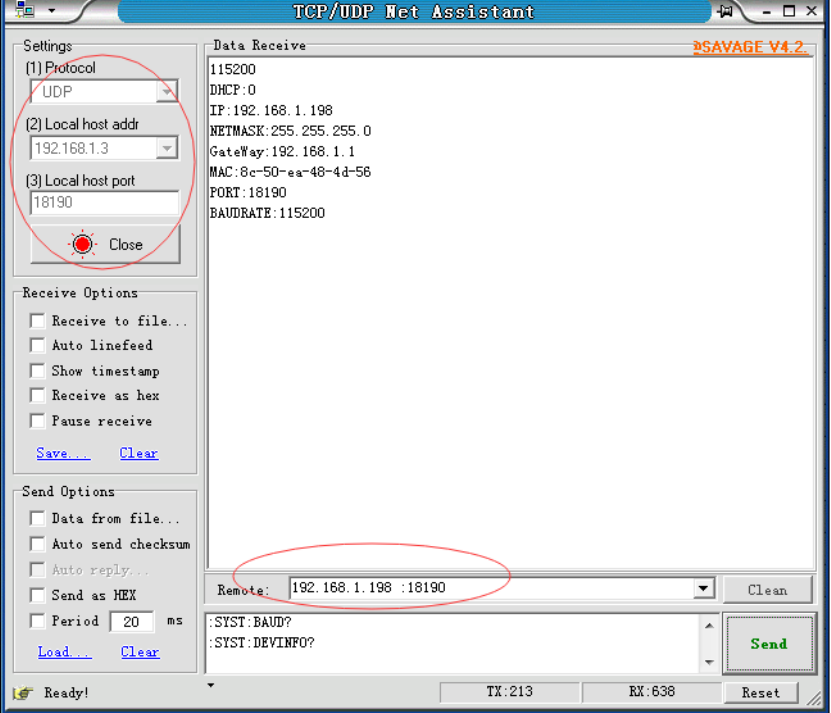Click the DHCP:0 received line
Viewport: 831px width, 713px height.
tap(233, 90)
